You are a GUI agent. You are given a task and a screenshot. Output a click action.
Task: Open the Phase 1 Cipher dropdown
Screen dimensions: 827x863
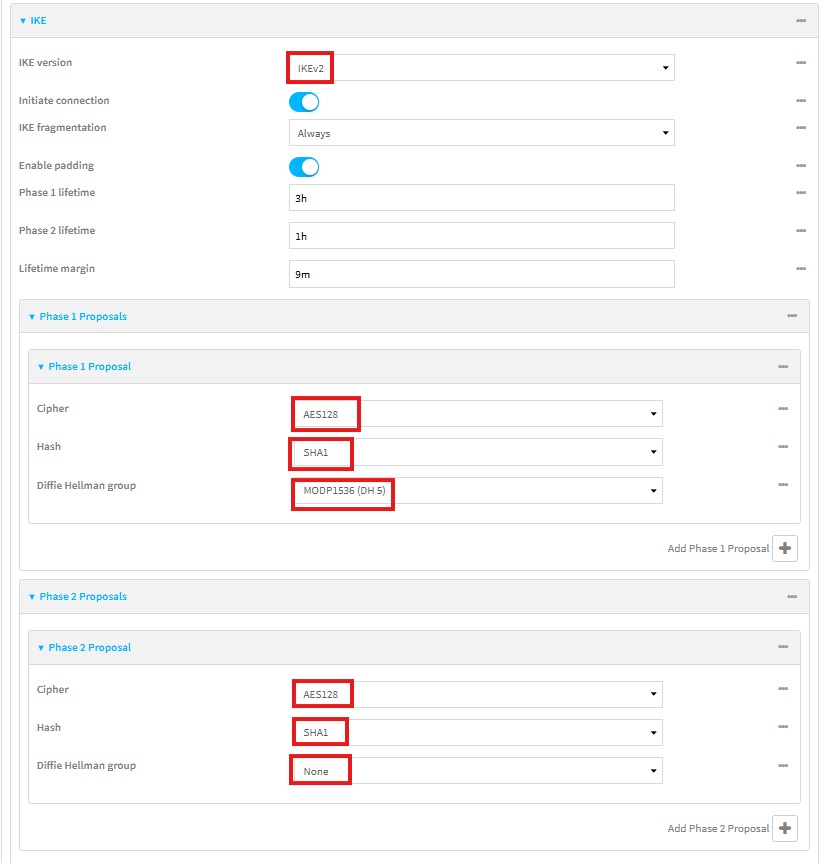pyautogui.click(x=475, y=414)
